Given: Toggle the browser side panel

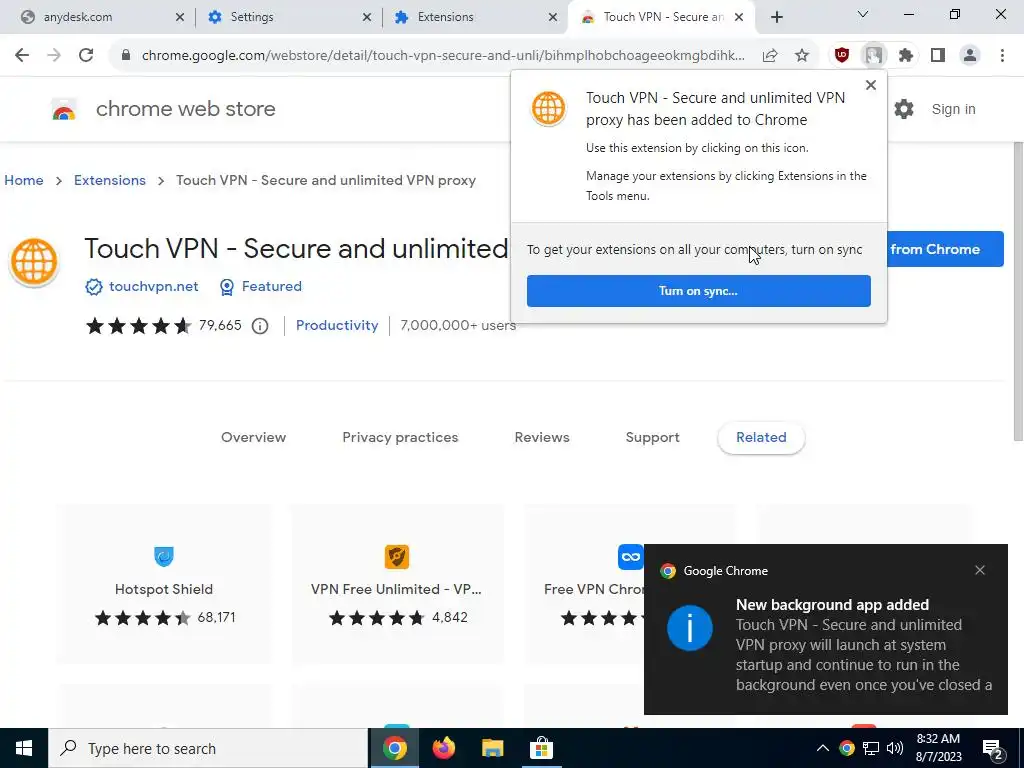Looking at the screenshot, I should pyautogui.click(x=938, y=56).
